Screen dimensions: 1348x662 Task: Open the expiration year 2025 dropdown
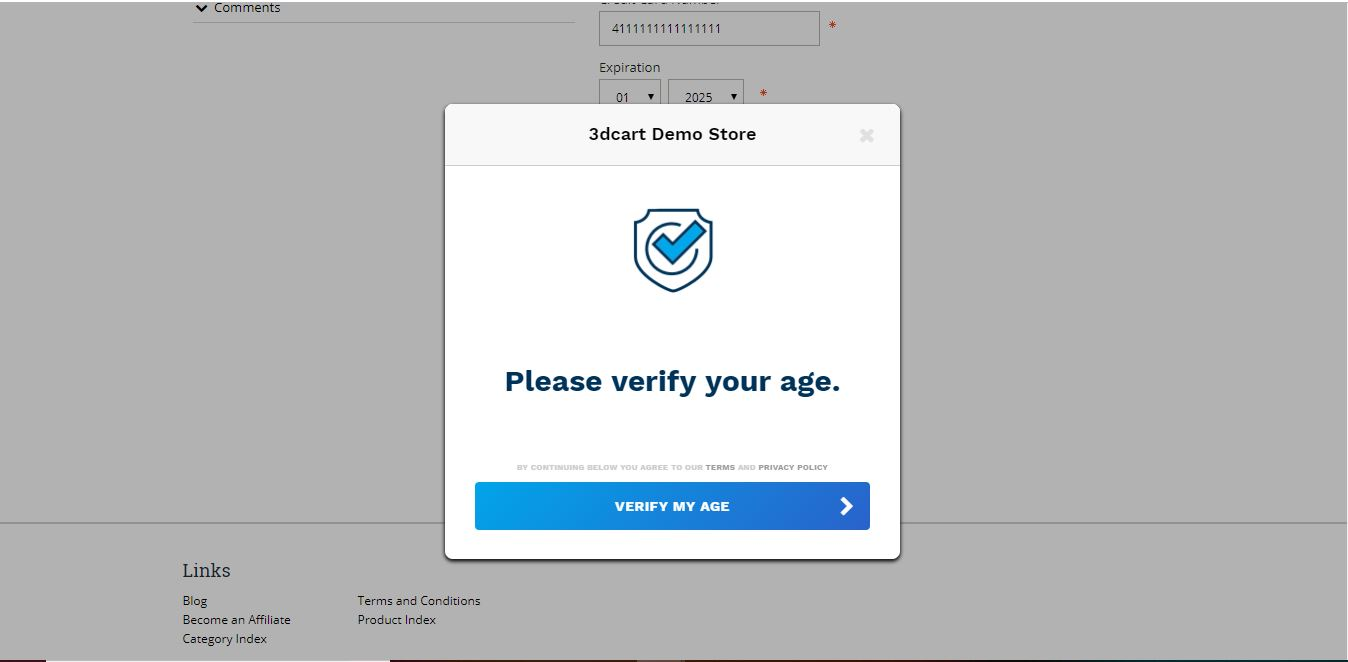[x=706, y=96]
